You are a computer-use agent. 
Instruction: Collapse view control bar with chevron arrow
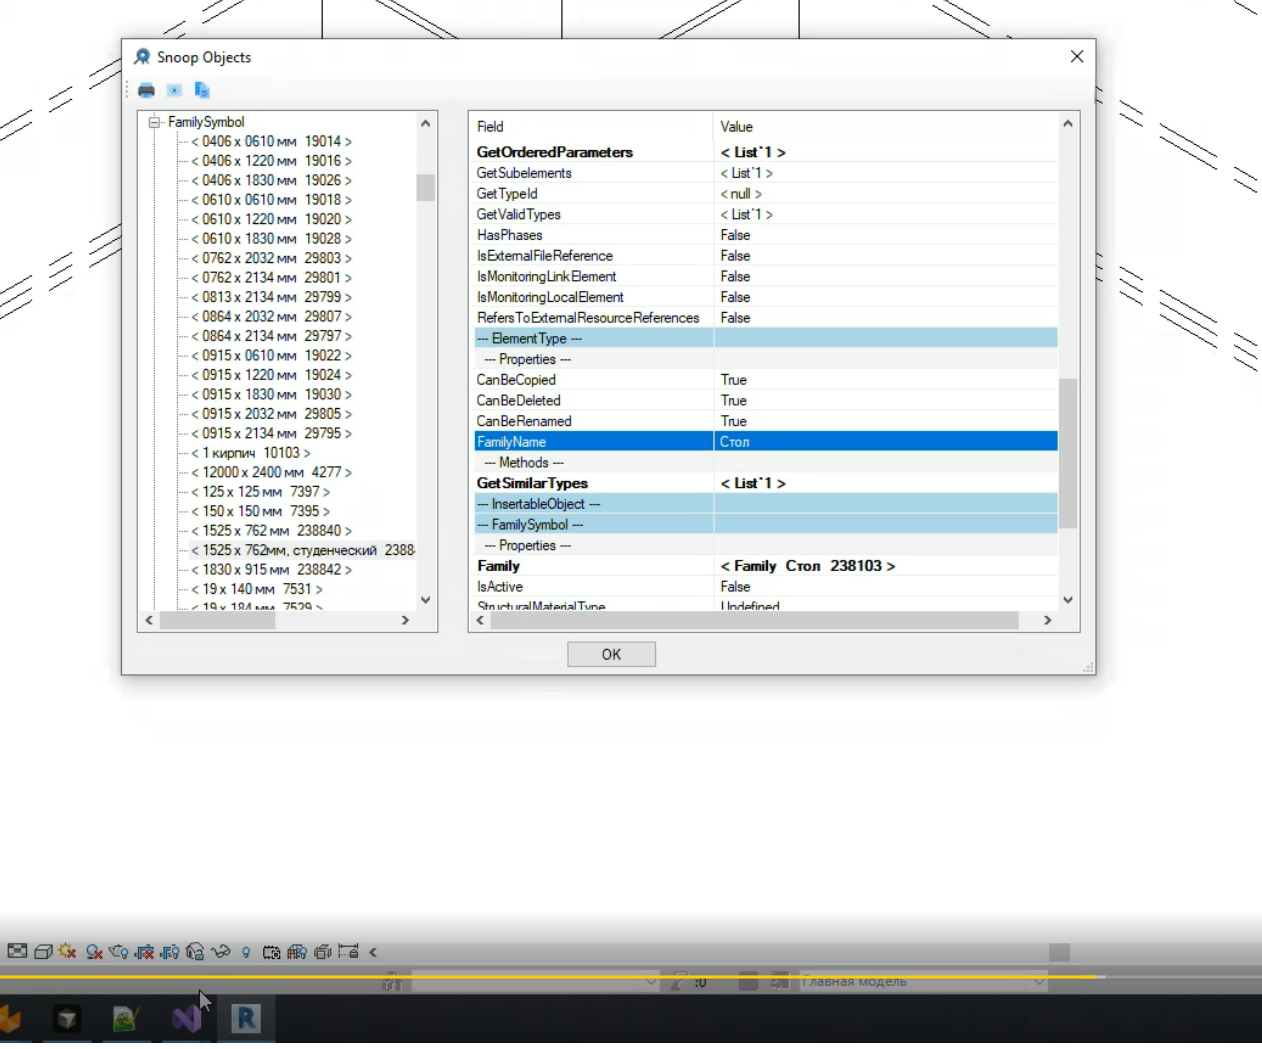pos(373,952)
